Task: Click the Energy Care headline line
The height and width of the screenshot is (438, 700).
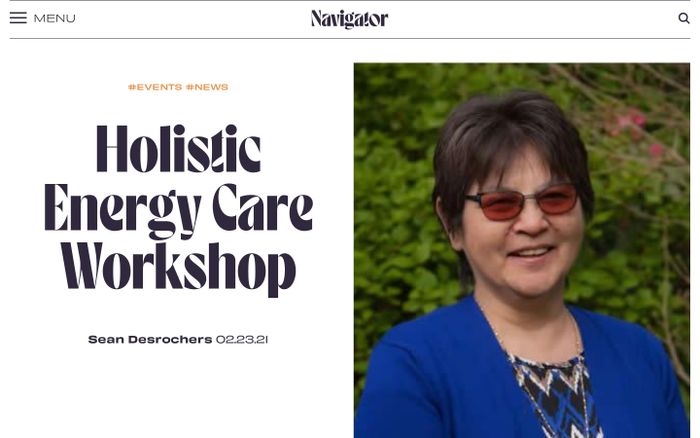Action: [178, 208]
